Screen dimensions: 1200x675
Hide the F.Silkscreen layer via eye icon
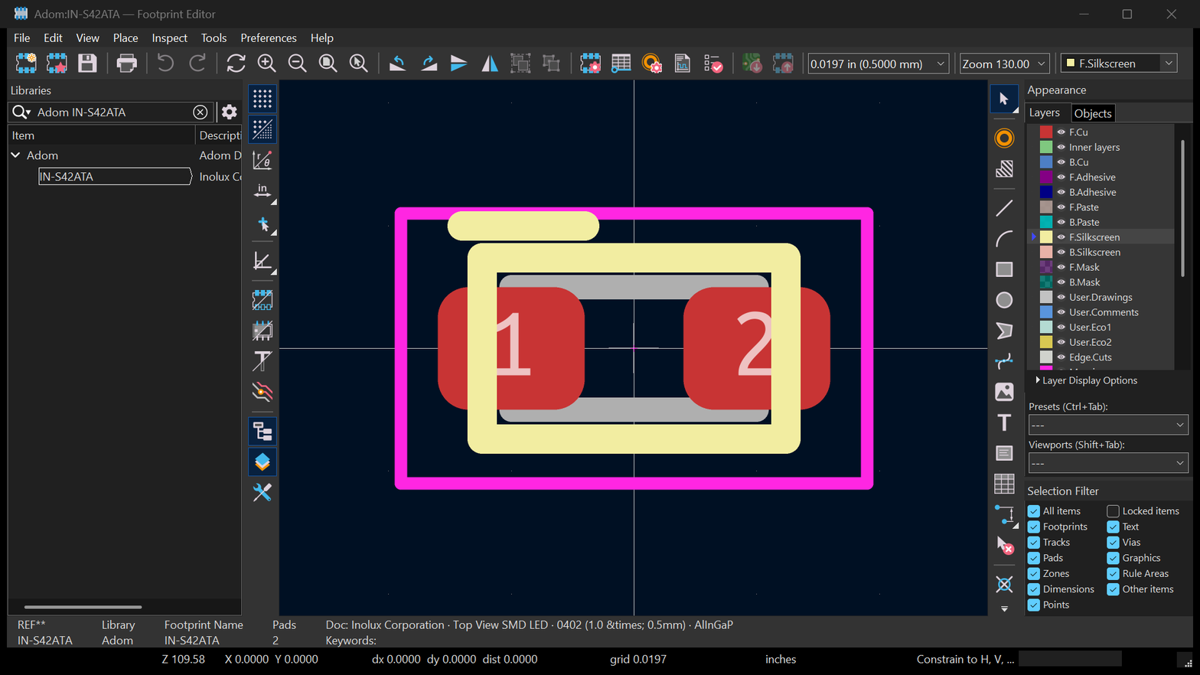pyautogui.click(x=1061, y=237)
